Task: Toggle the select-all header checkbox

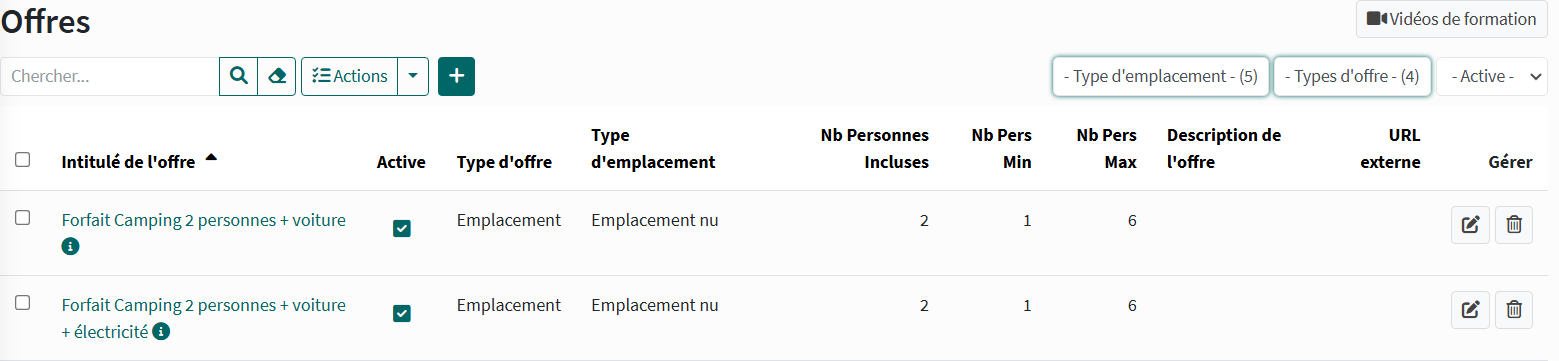Action: pos(23,159)
